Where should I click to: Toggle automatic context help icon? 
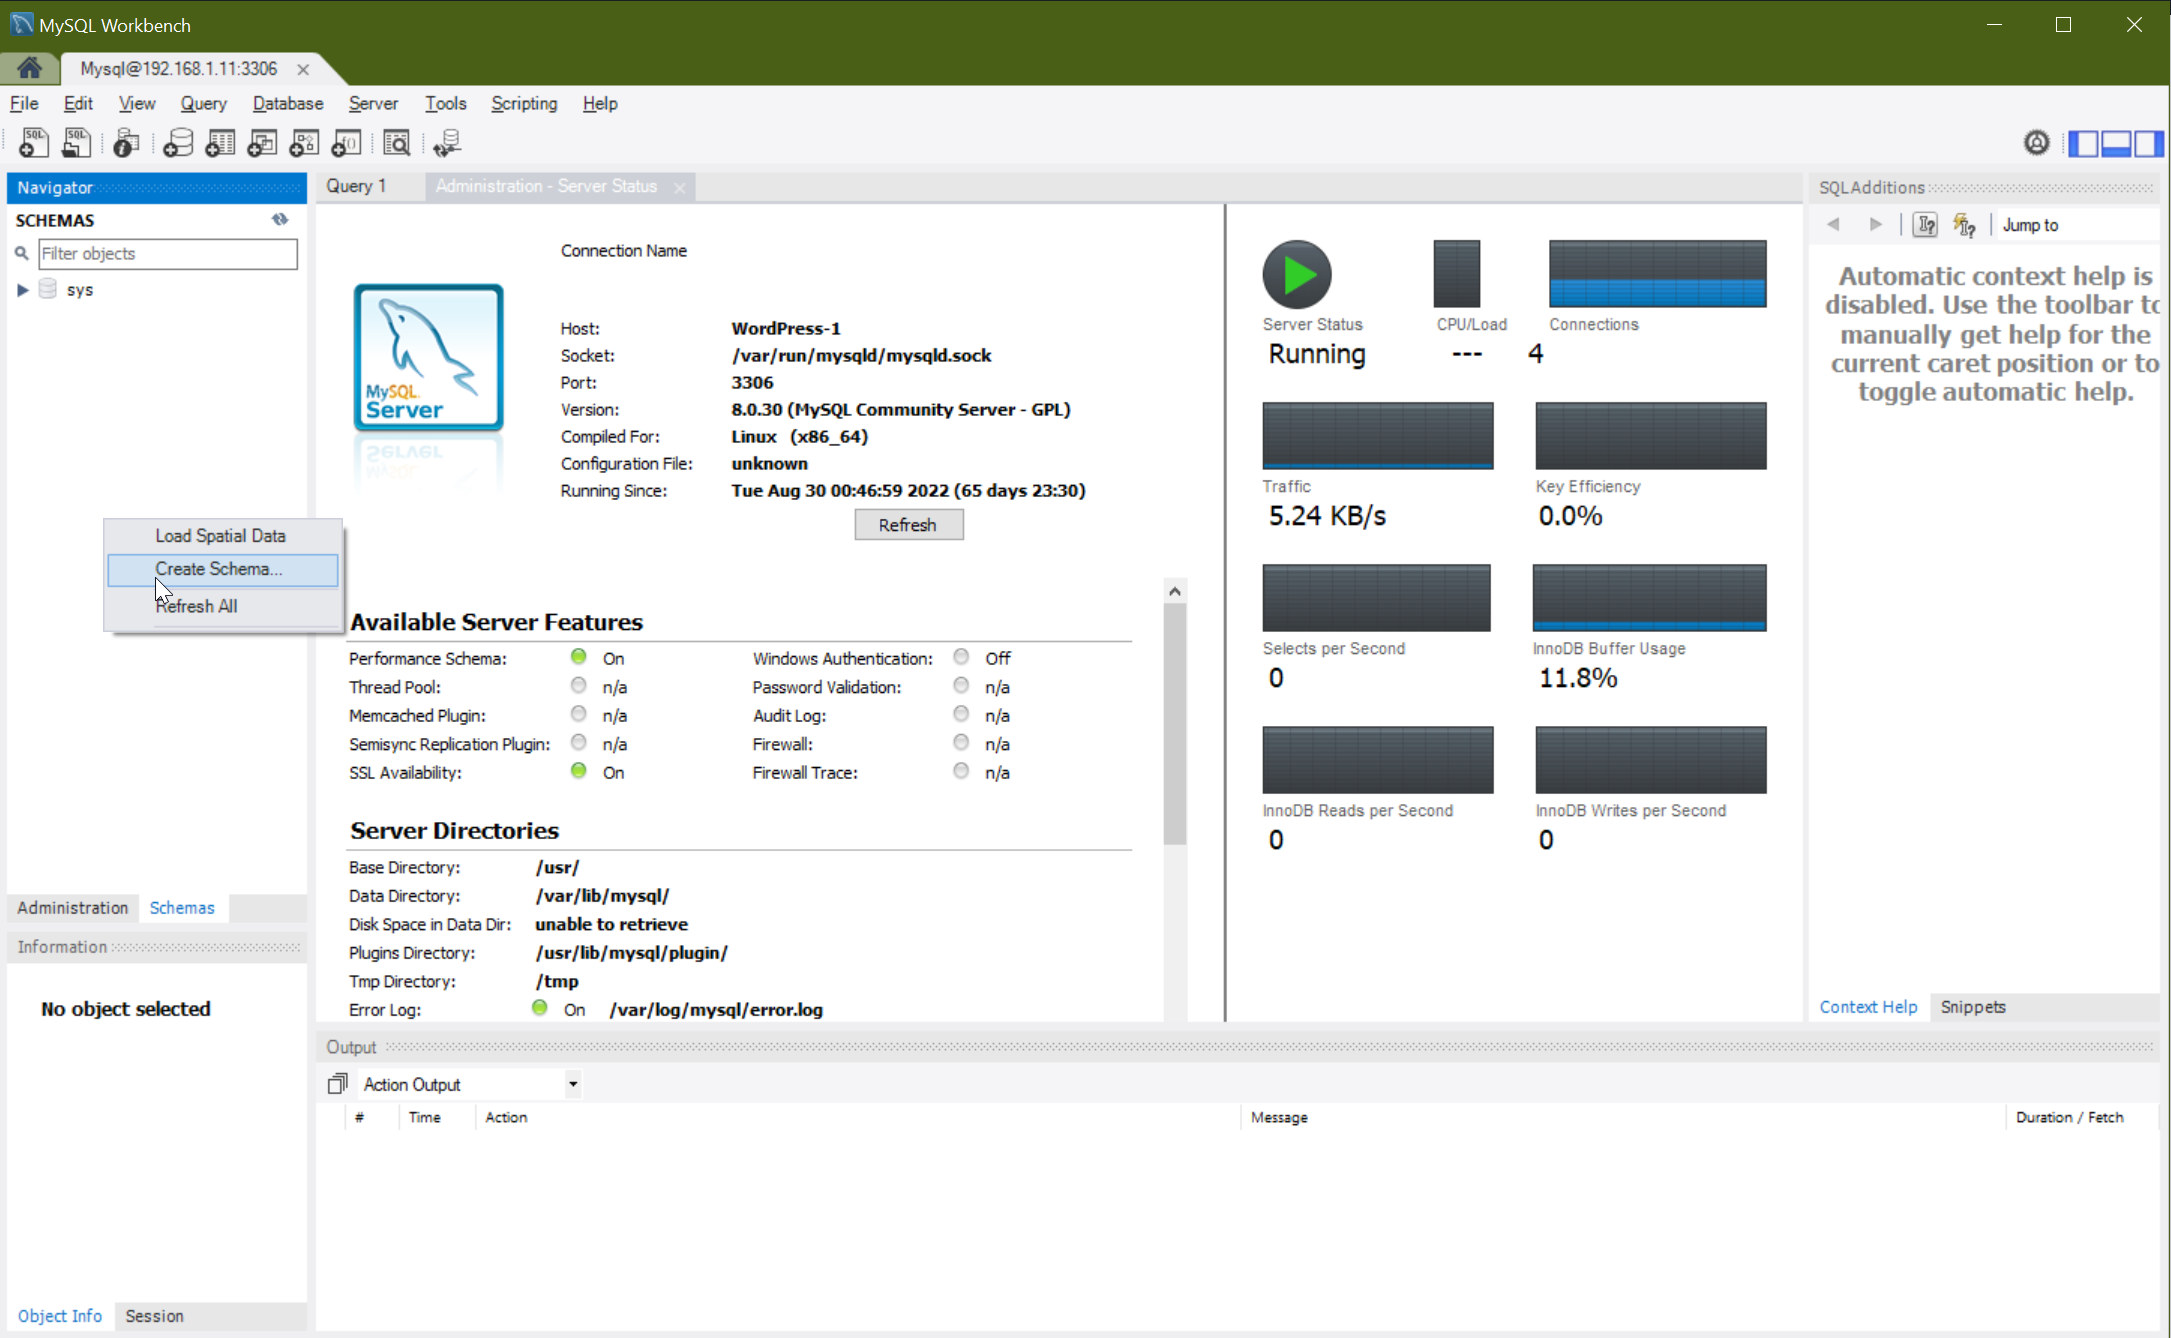1964,225
